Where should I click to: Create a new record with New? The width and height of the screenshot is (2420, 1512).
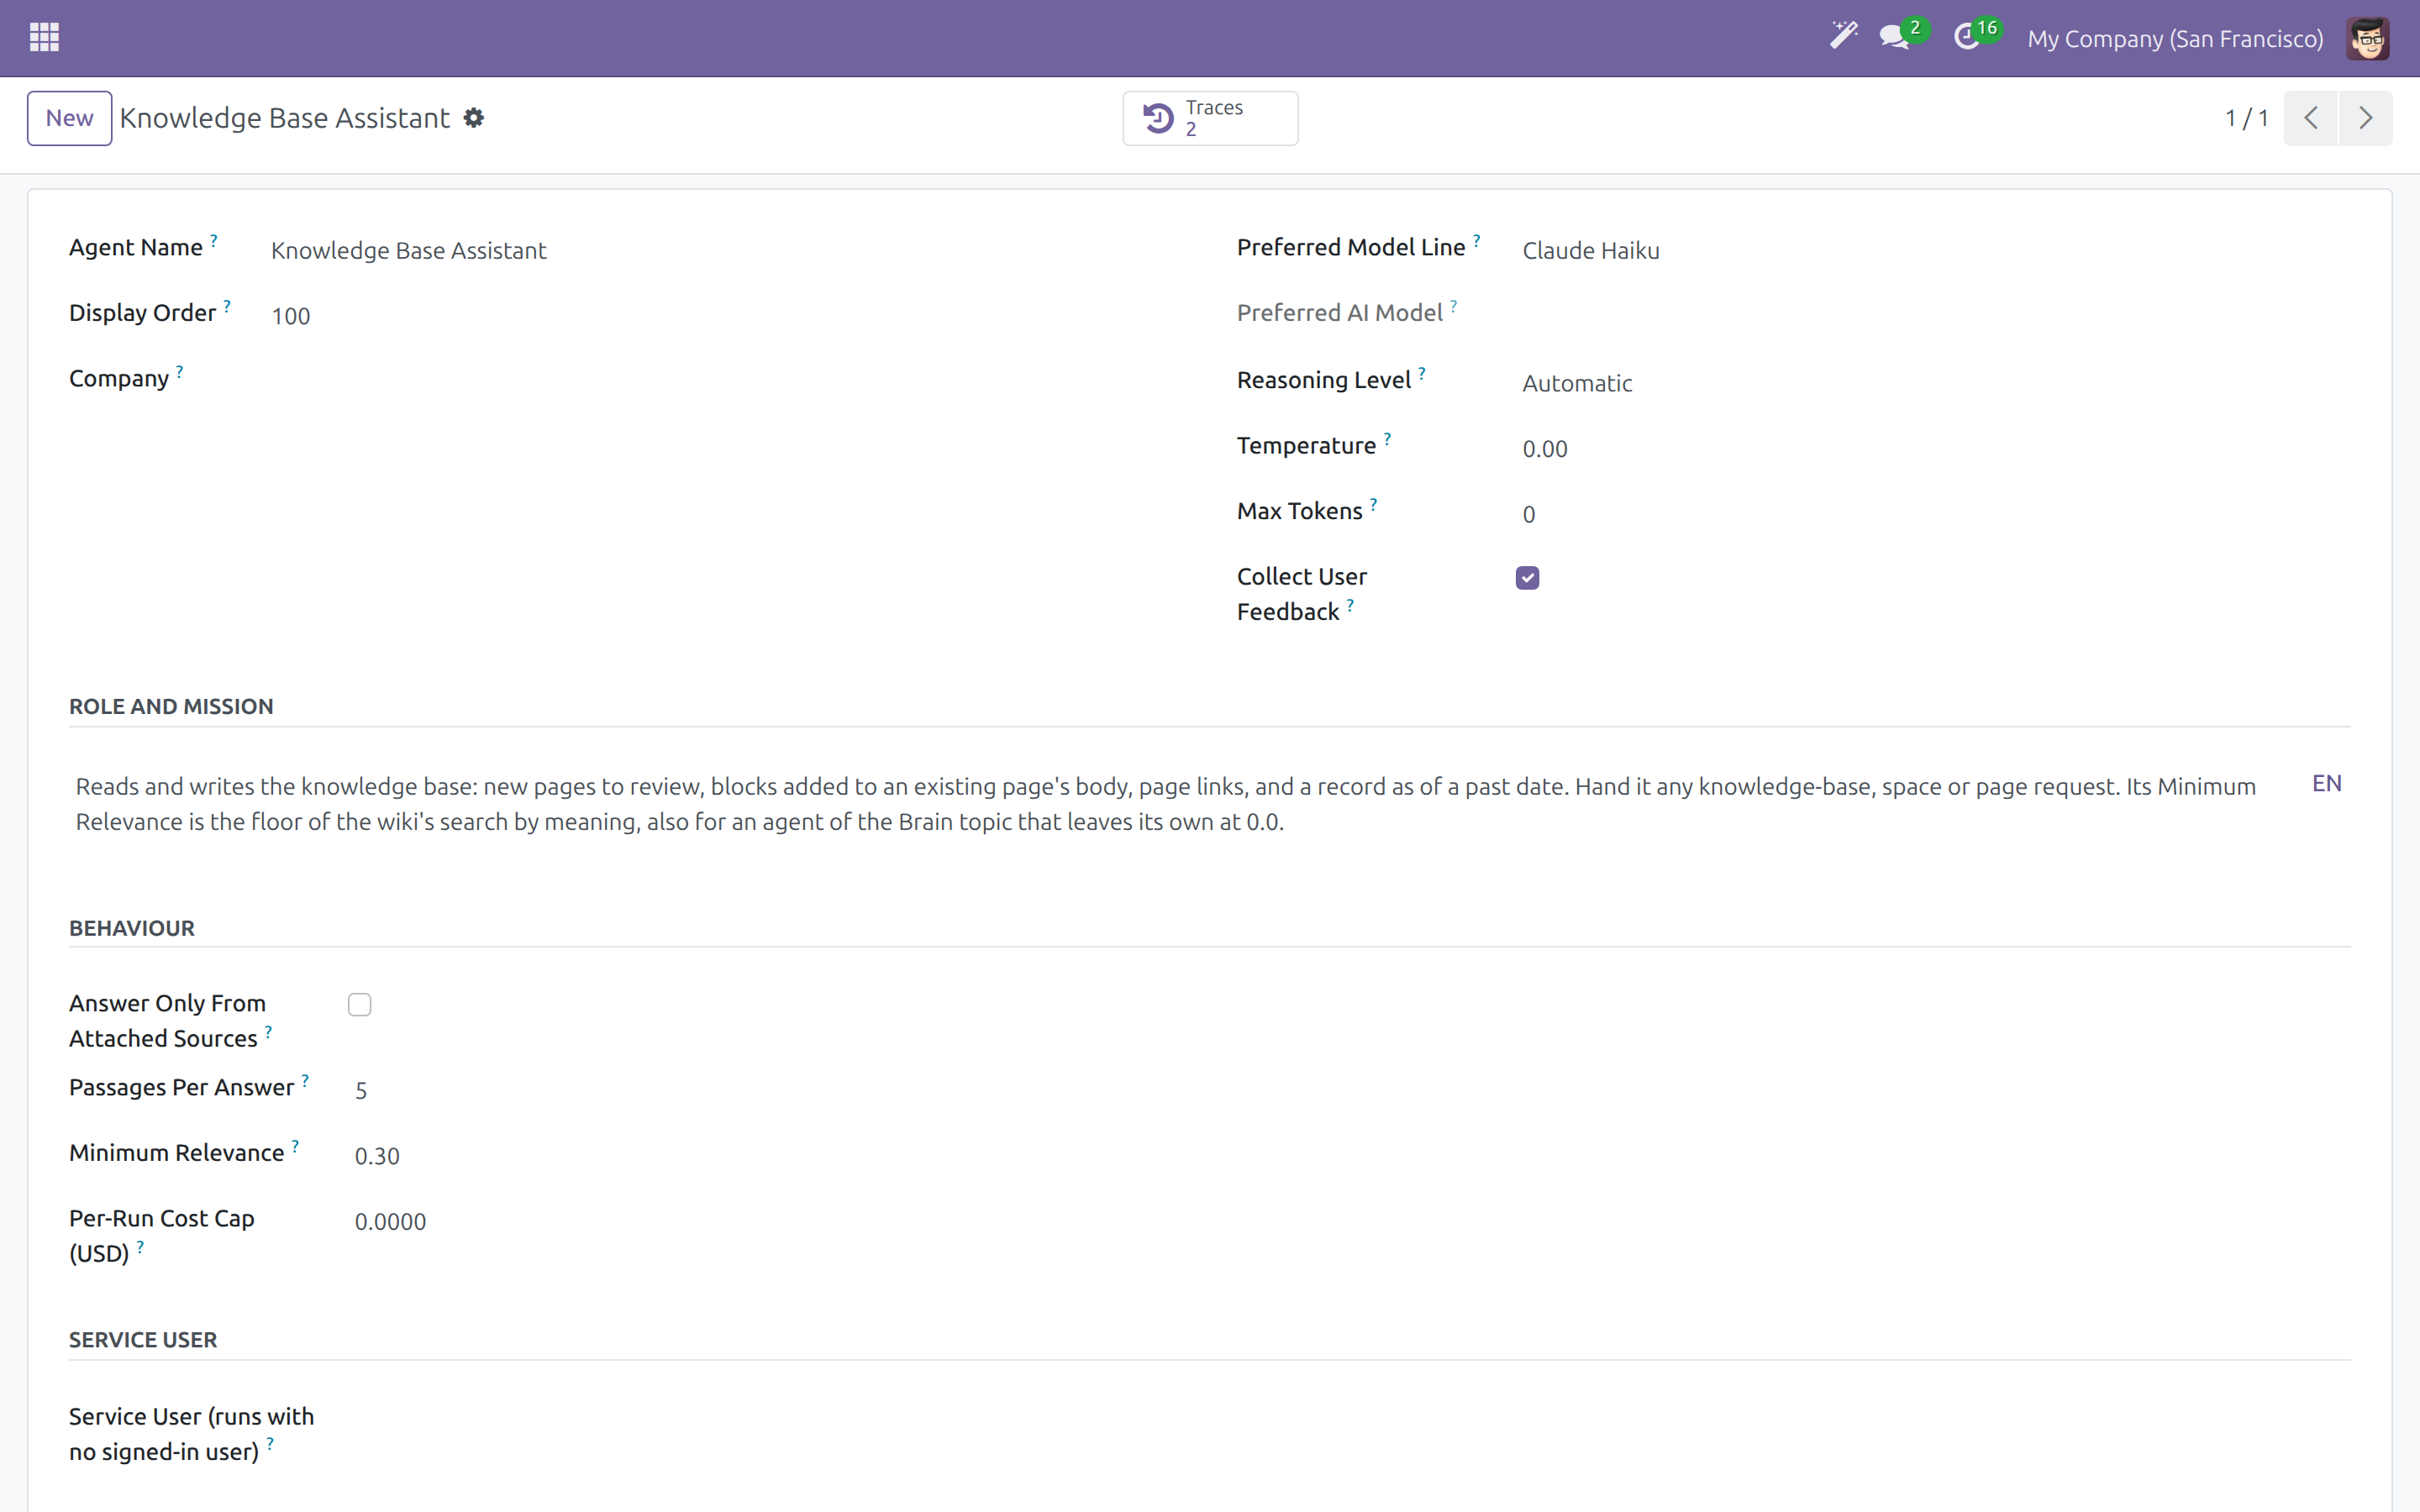(x=69, y=118)
